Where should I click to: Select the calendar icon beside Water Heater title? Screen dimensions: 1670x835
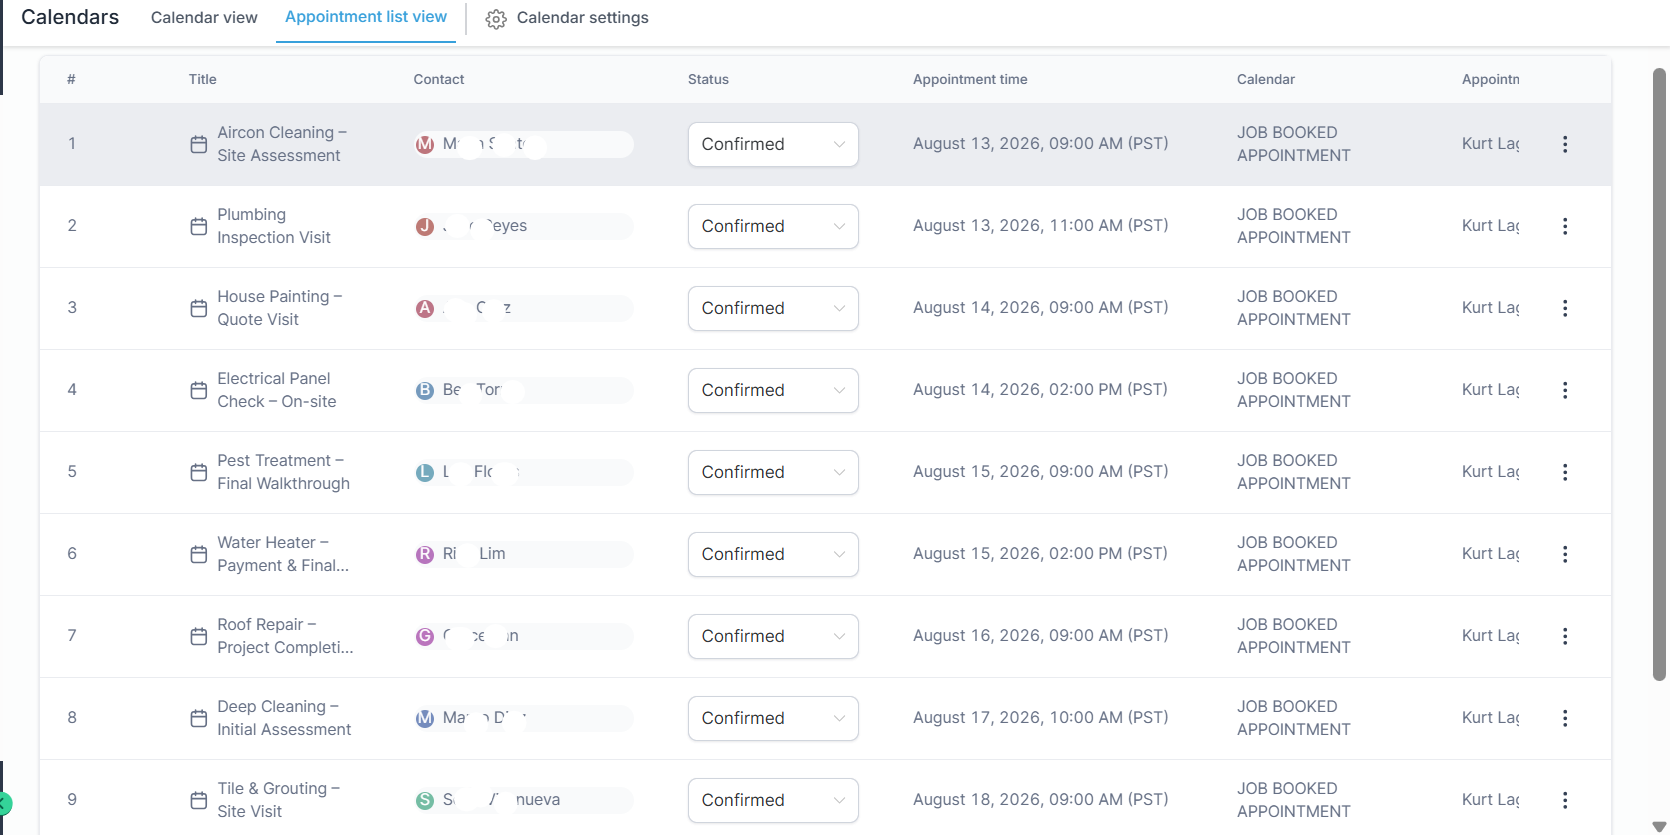point(199,555)
